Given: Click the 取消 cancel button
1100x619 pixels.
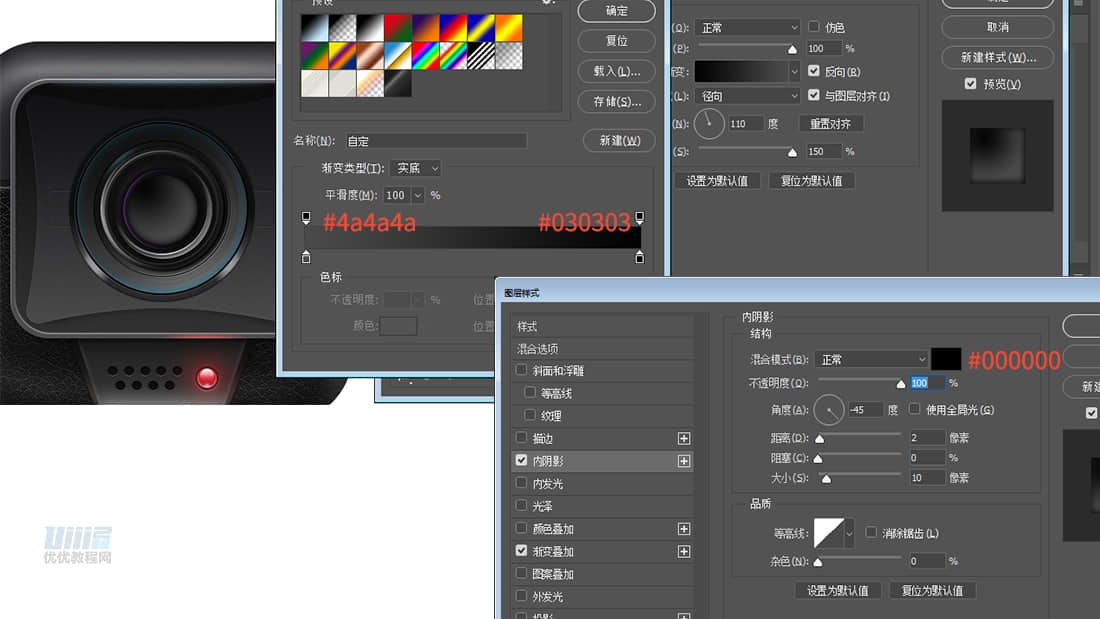Looking at the screenshot, I should coord(998,27).
